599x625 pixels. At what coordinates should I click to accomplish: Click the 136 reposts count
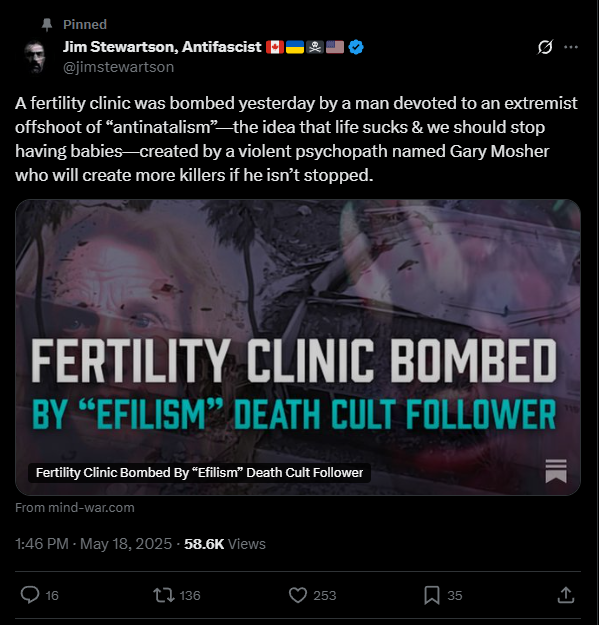[190, 595]
